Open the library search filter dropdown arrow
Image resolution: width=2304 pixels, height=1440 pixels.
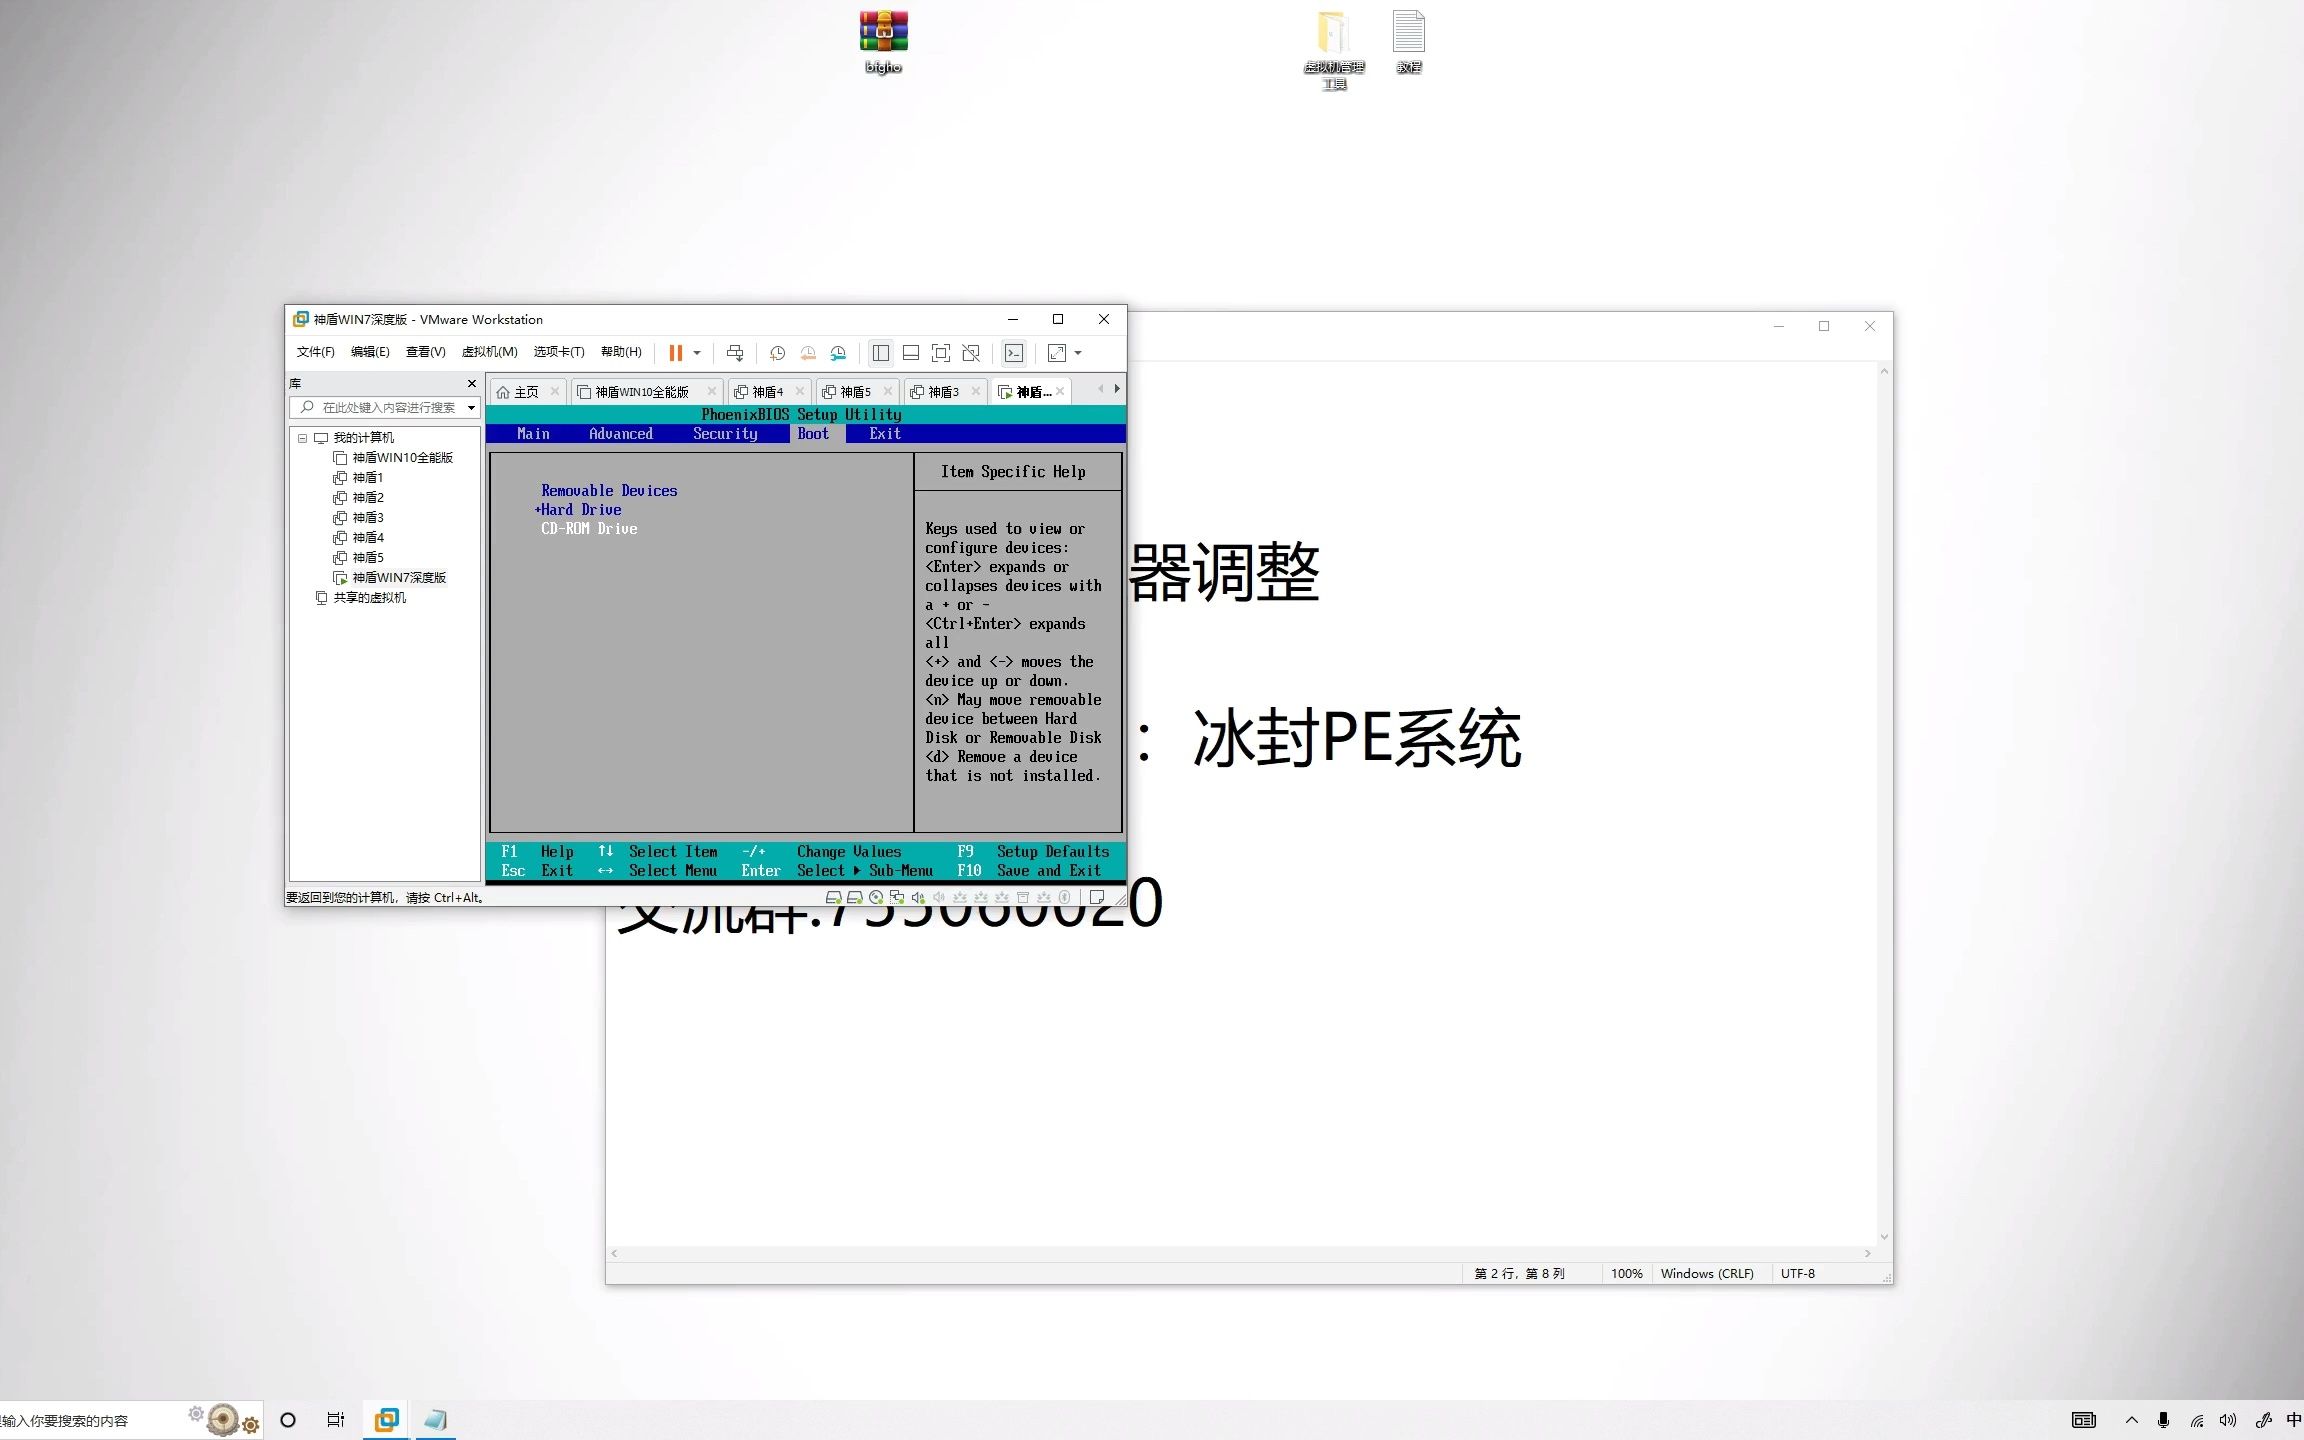click(471, 408)
